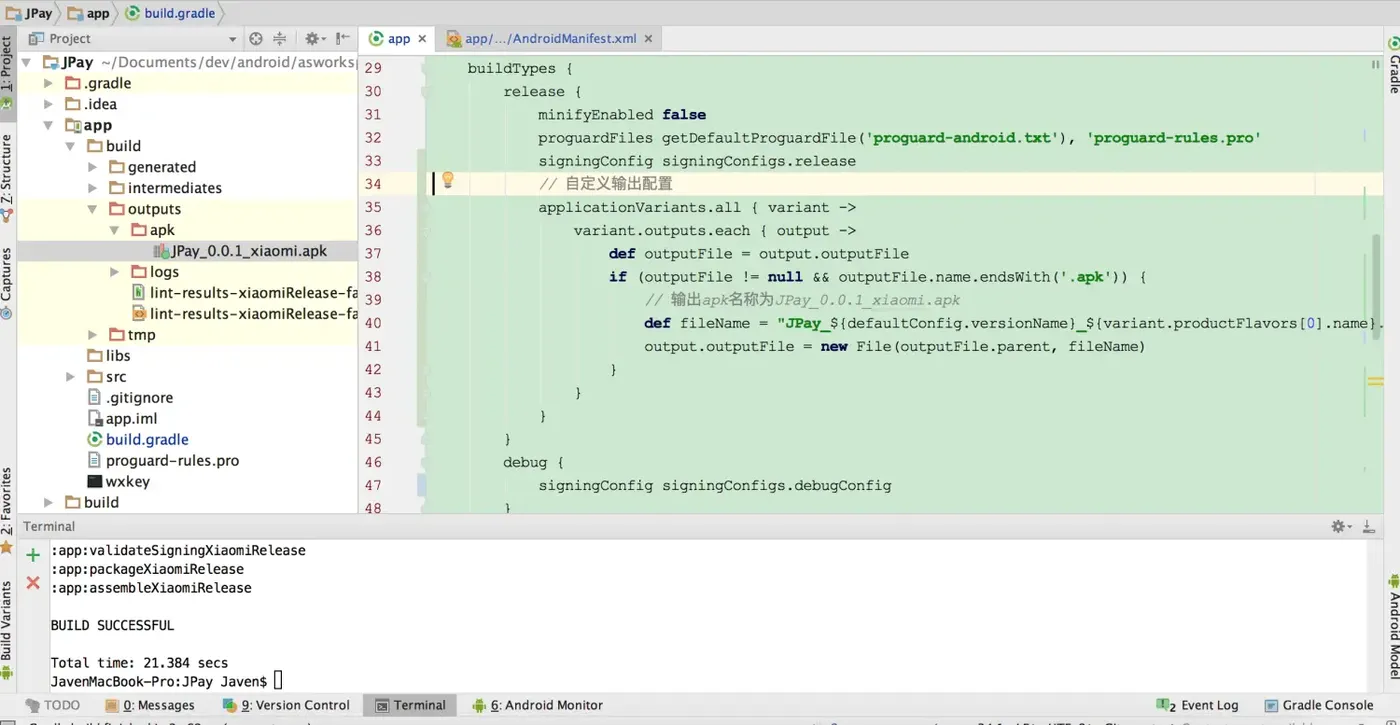Expand the tmp folder
Viewport: 1400px width, 725px height.
[92, 335]
